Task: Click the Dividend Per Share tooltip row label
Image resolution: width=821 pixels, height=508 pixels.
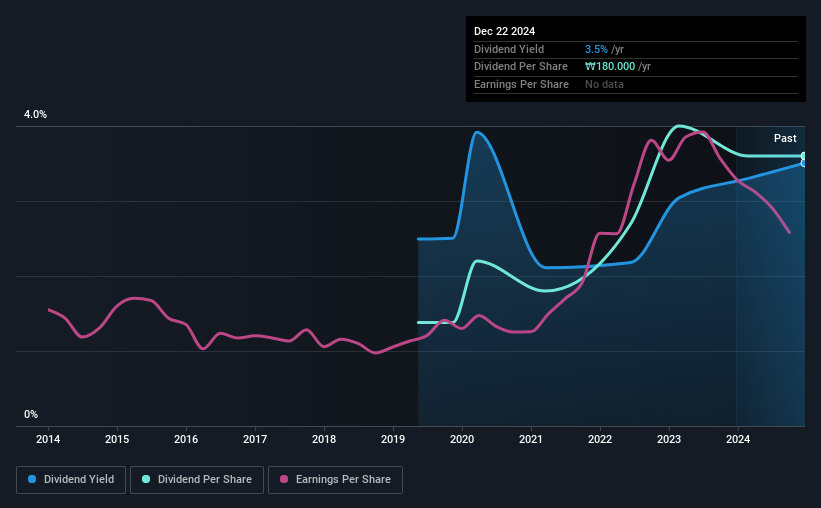Action: (x=520, y=67)
